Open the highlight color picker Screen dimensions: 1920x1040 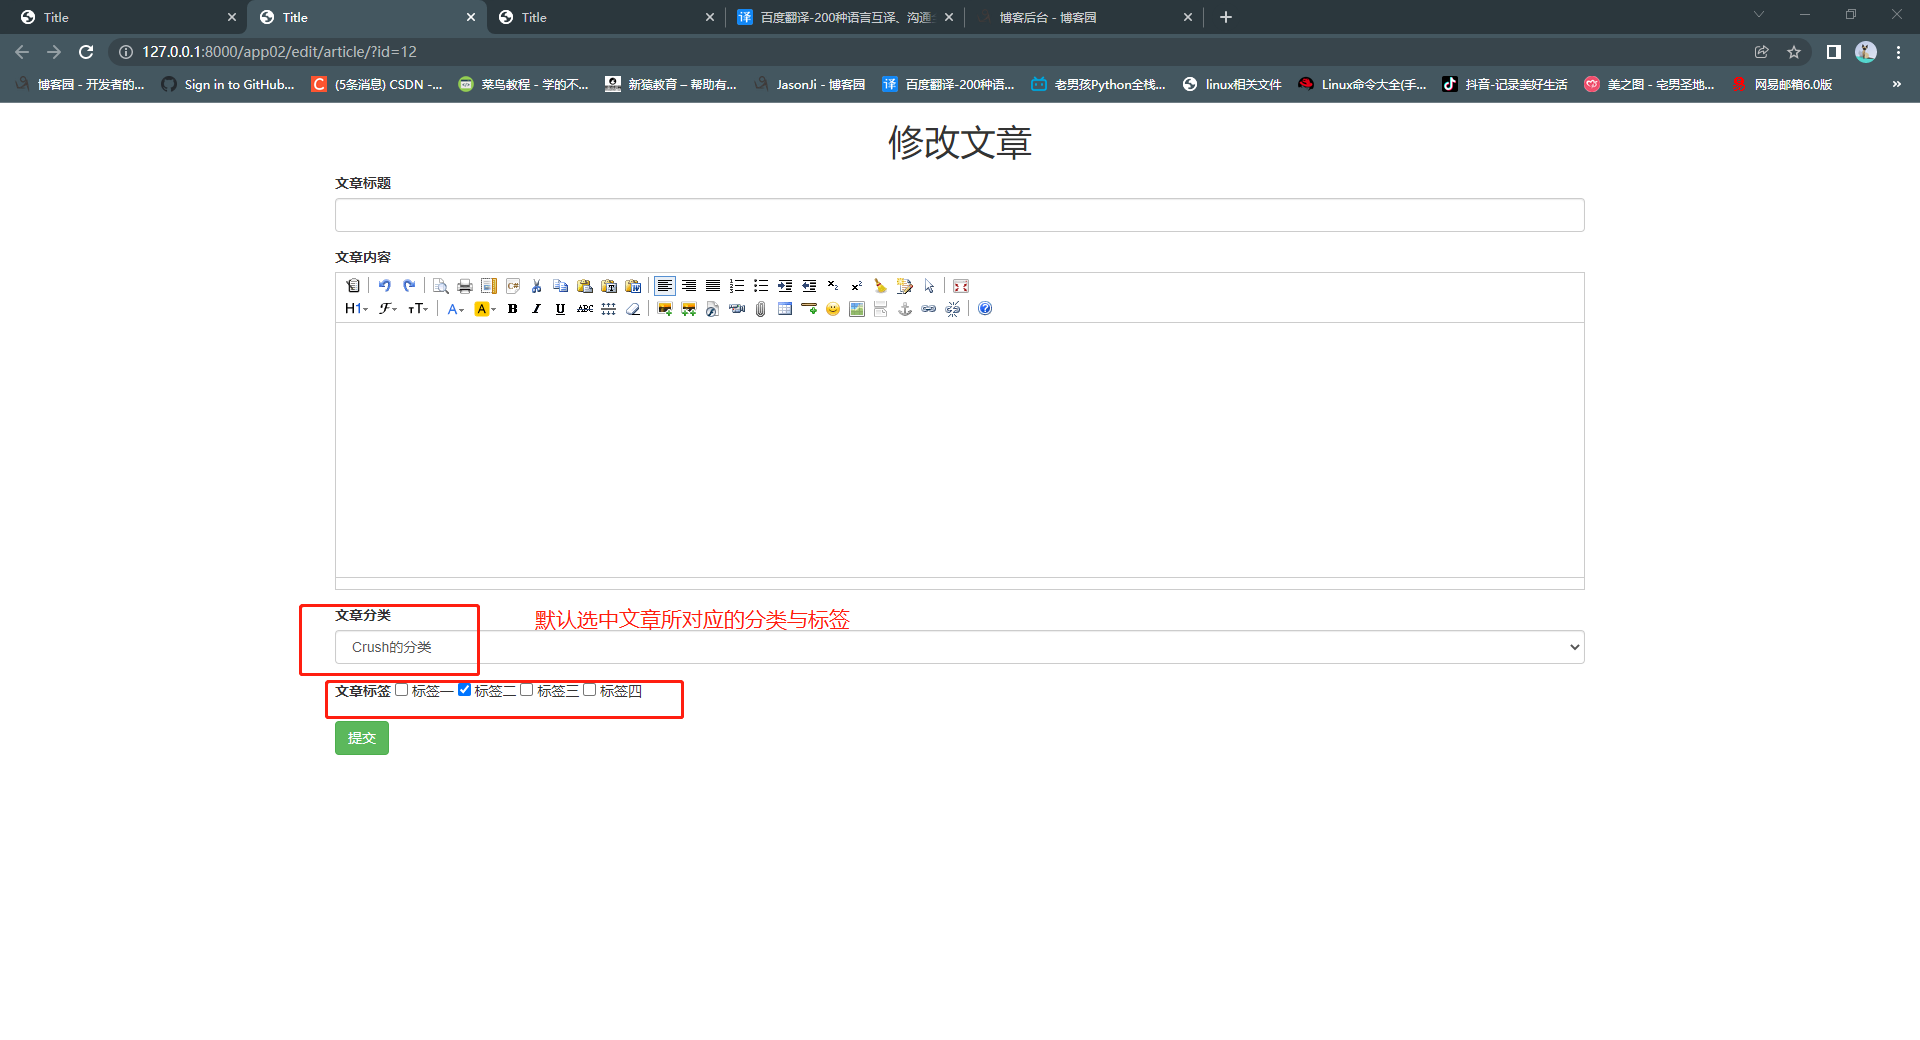pyautogui.click(x=485, y=309)
